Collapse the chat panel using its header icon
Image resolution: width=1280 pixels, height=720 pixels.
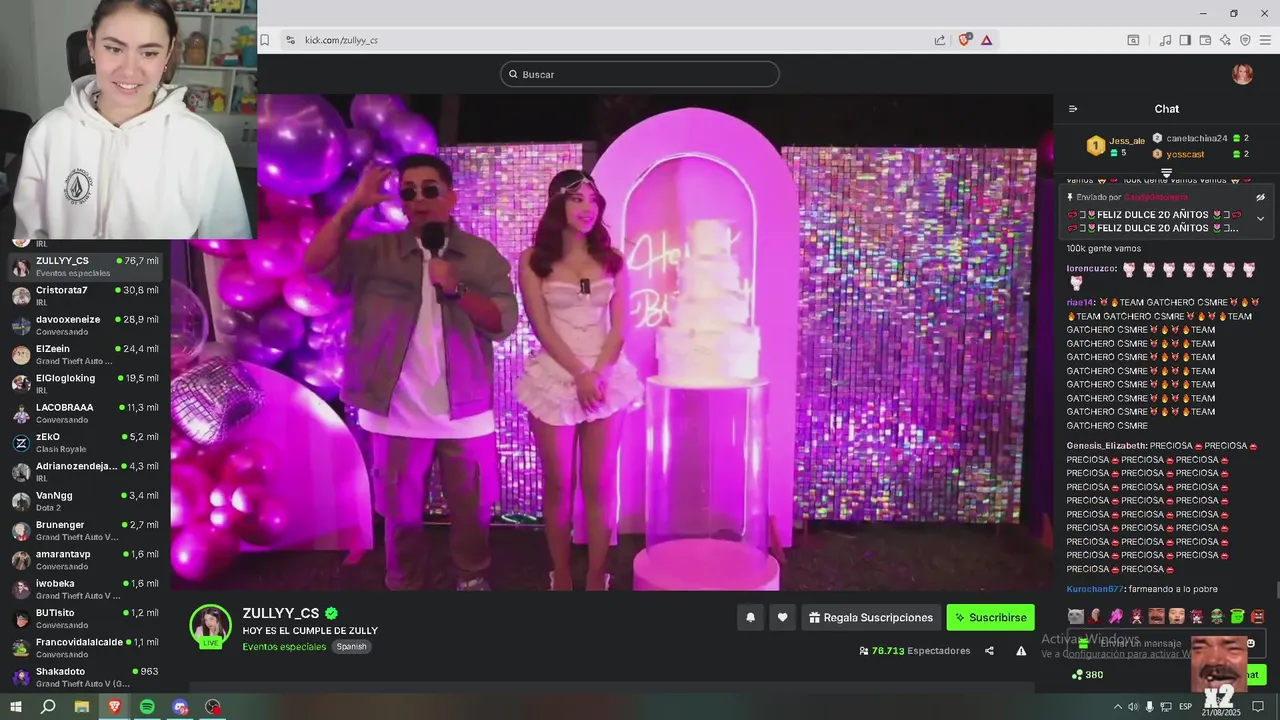(x=1073, y=109)
